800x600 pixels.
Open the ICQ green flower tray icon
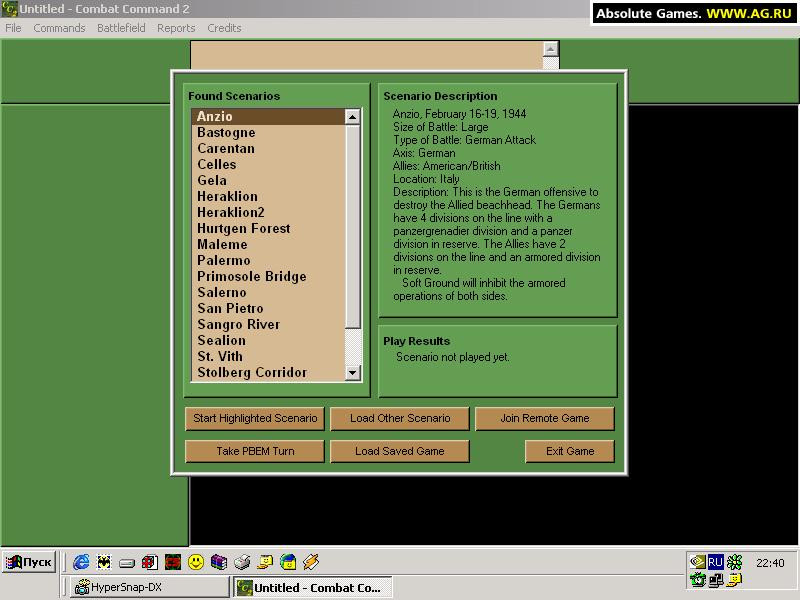click(x=735, y=562)
